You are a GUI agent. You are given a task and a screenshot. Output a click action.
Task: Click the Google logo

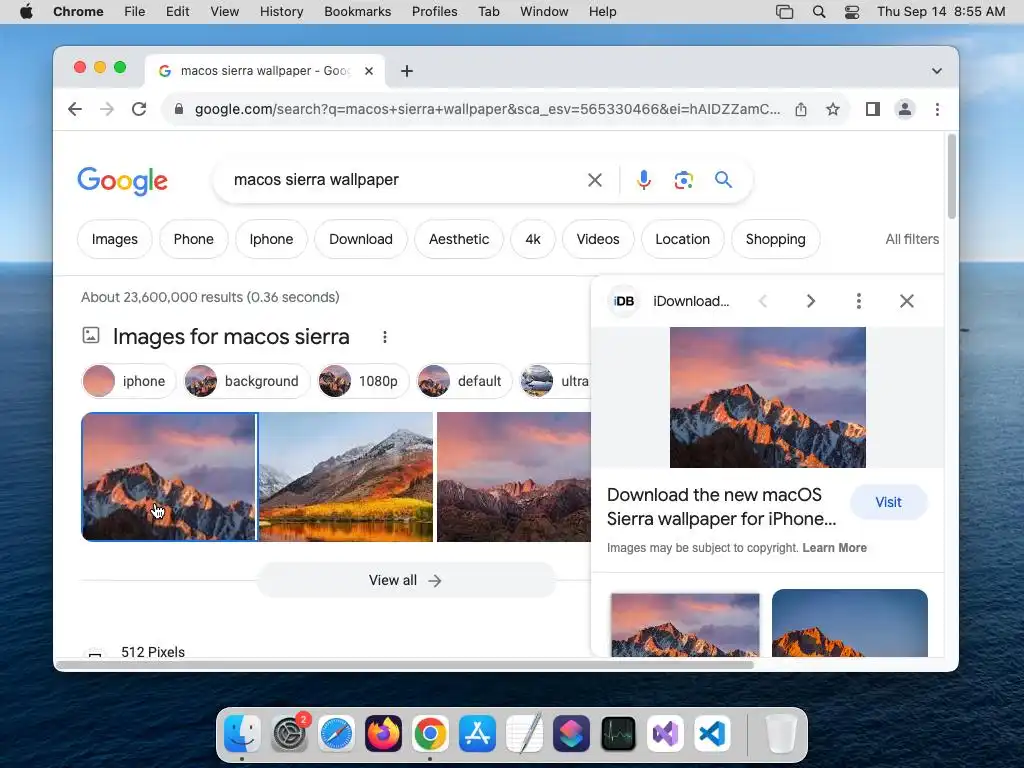click(123, 180)
